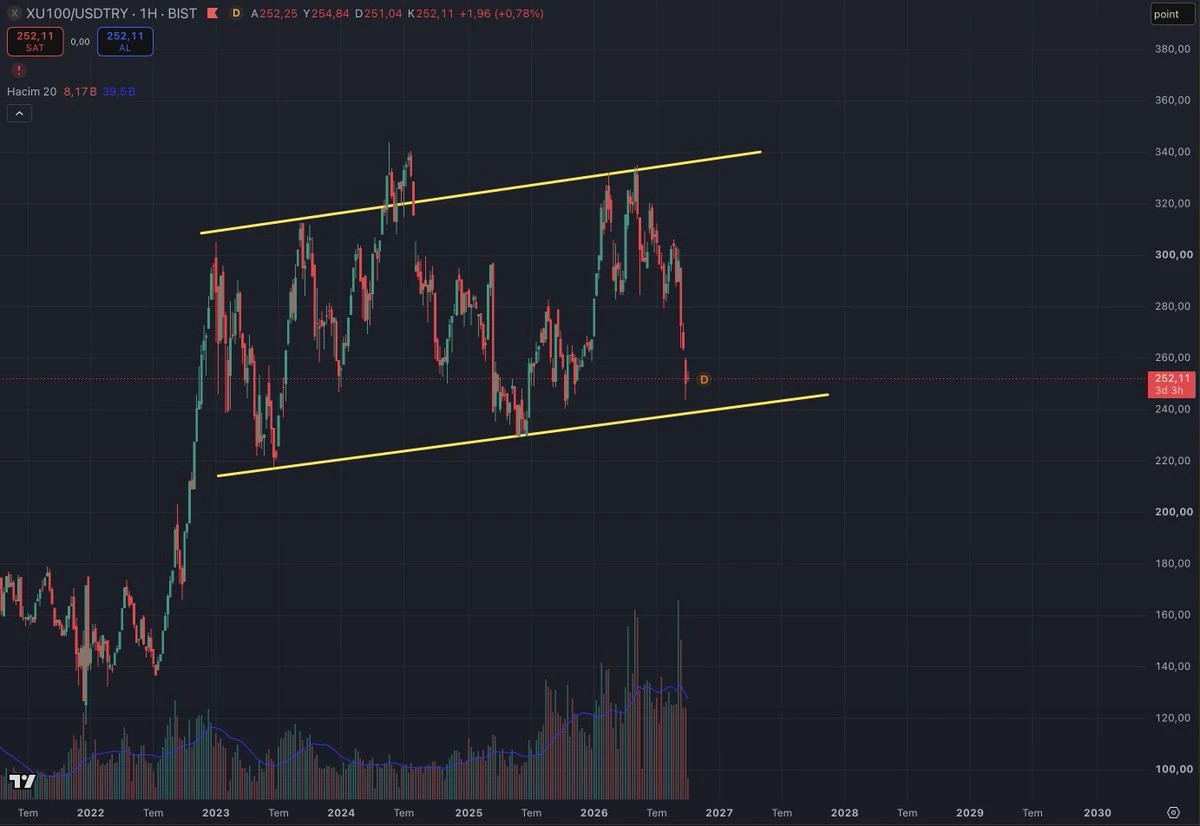Click the red SAT sell button
1200x826 pixels.
[35, 41]
